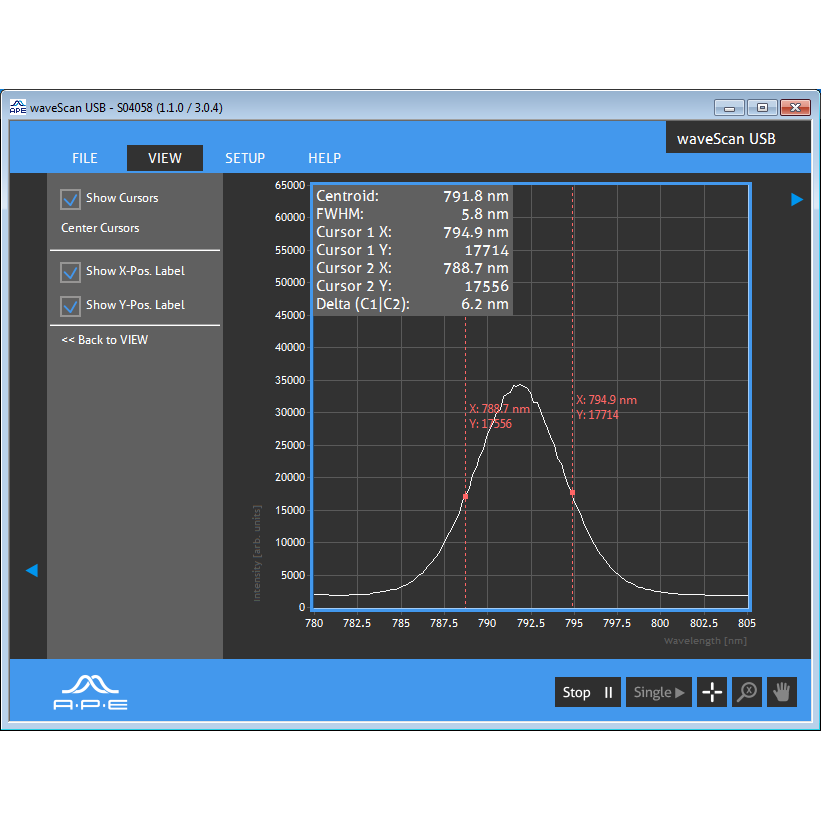Disable the Show Y-Pos. Label checkbox

(71, 306)
